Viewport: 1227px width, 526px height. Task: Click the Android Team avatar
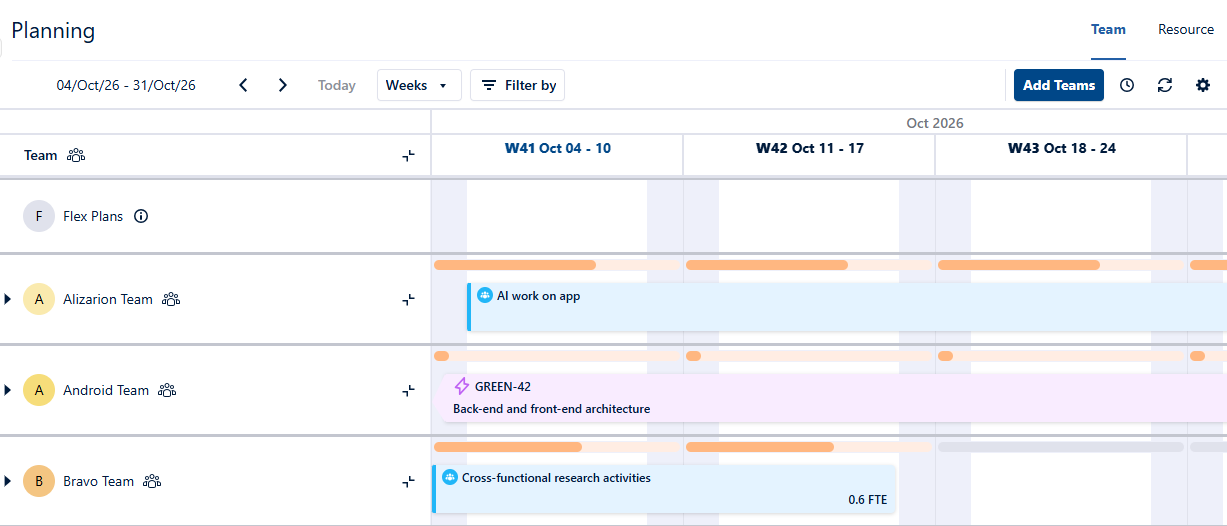coord(39,390)
